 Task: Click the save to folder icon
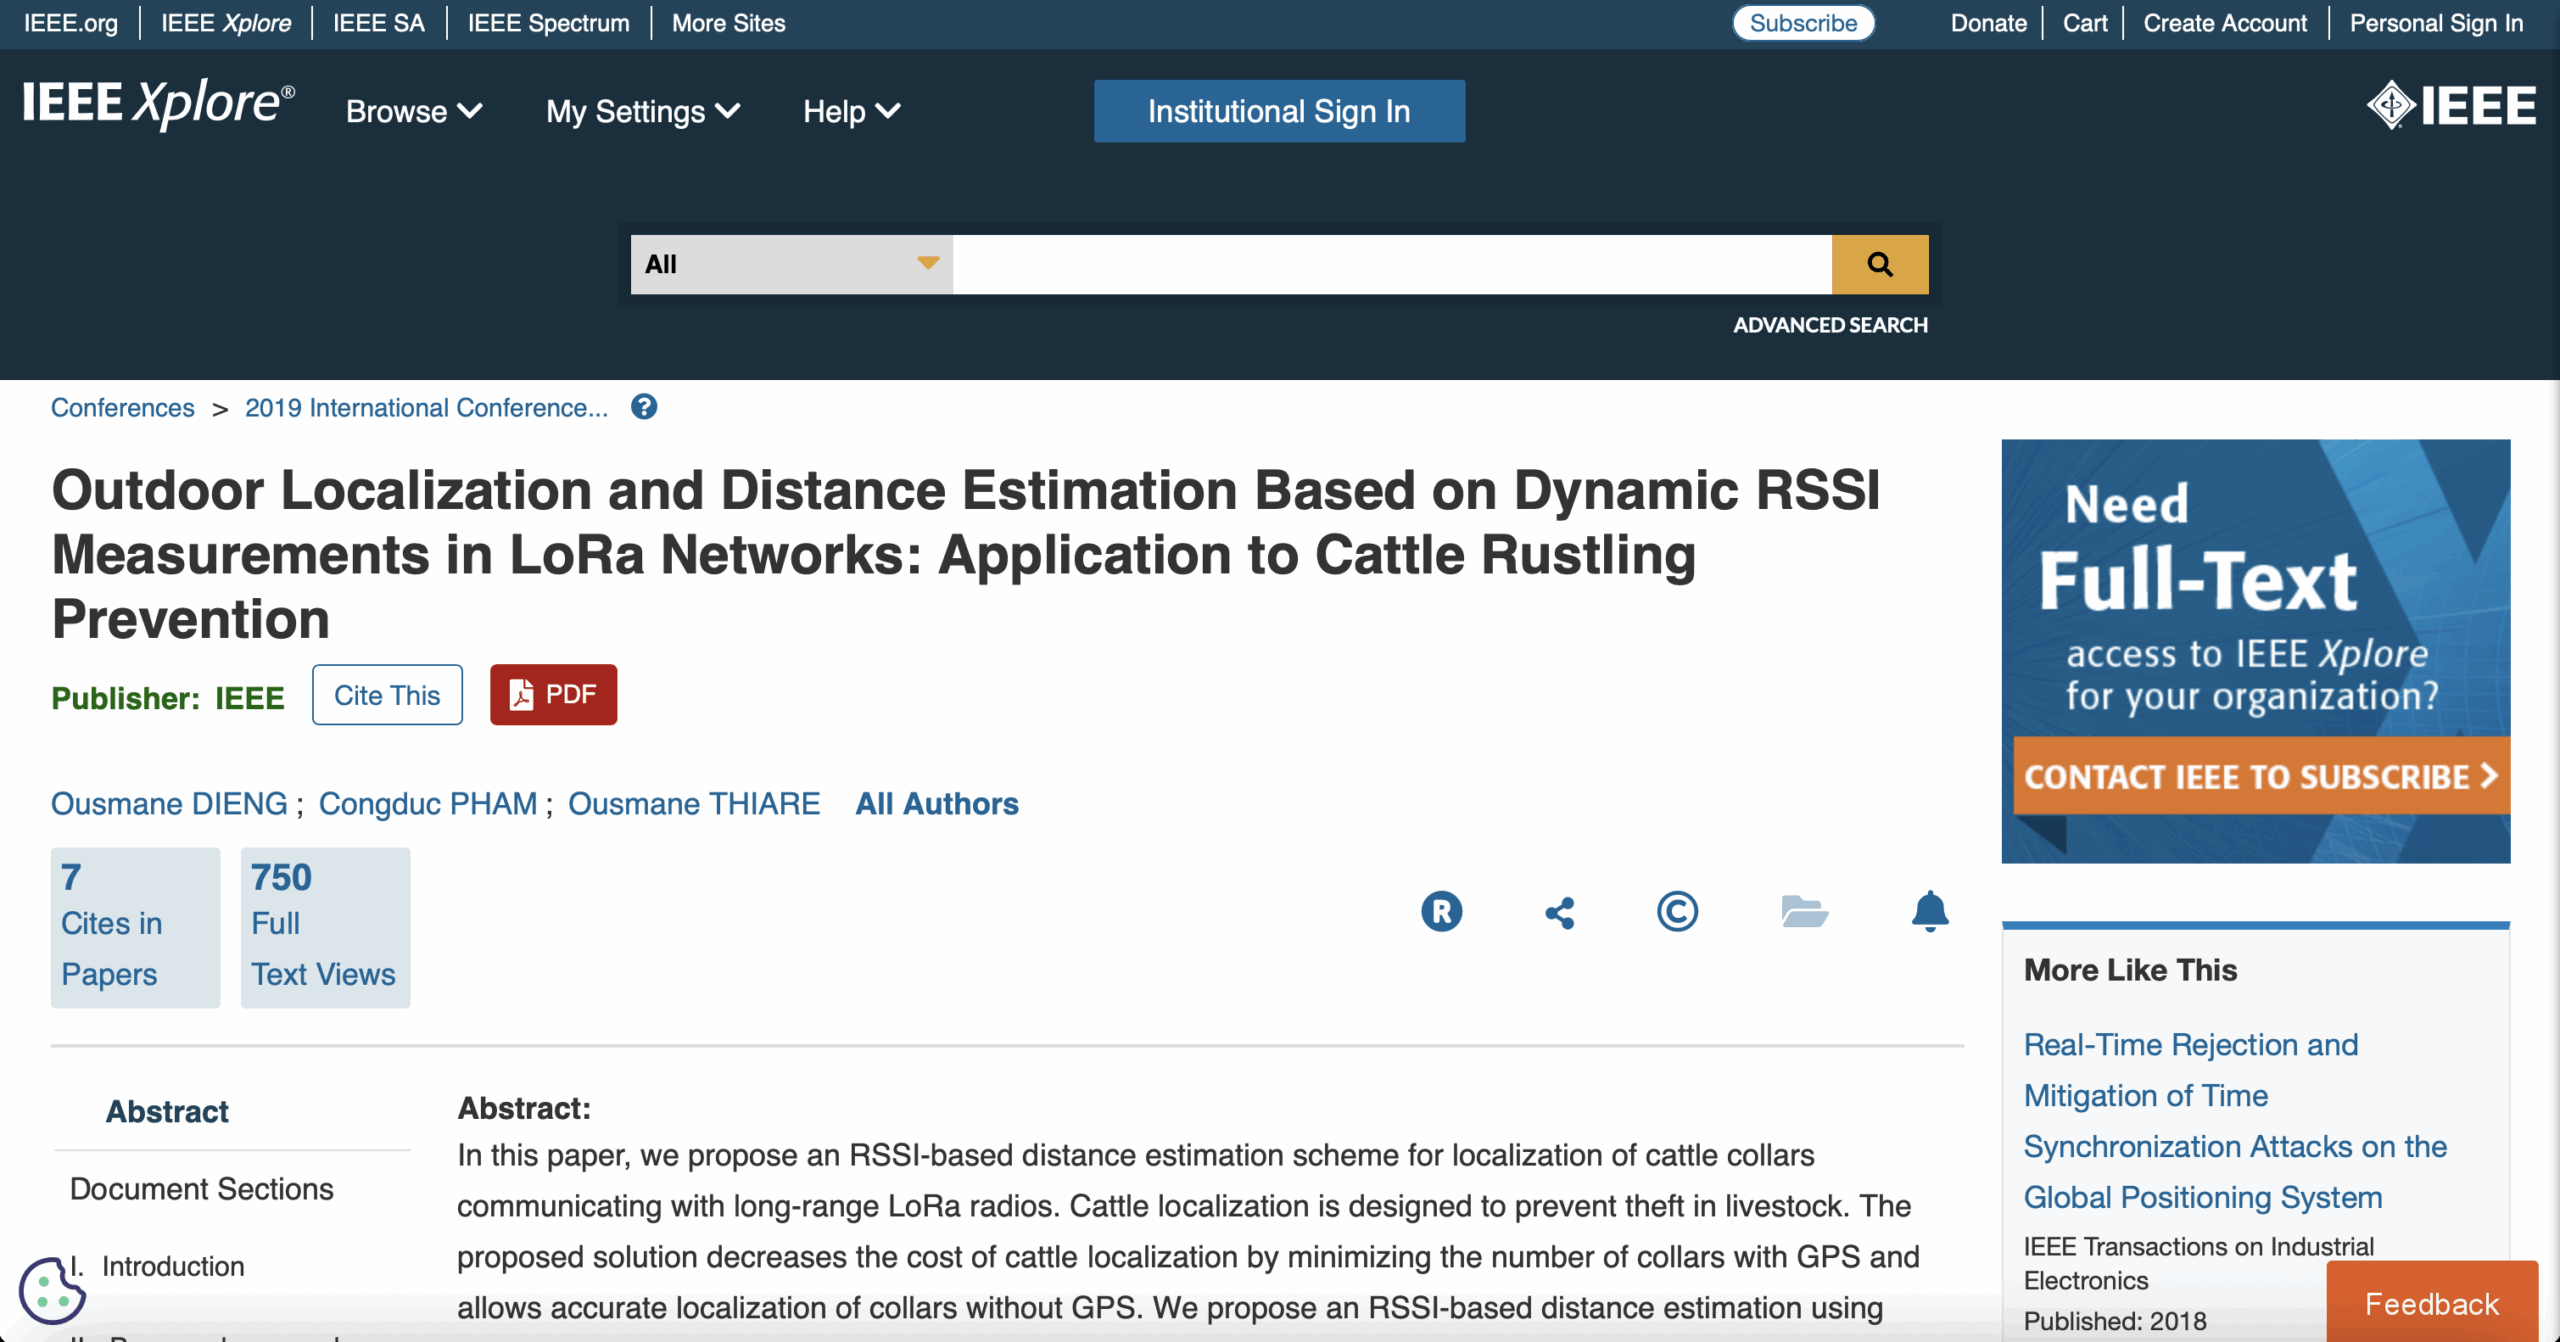[1804, 911]
